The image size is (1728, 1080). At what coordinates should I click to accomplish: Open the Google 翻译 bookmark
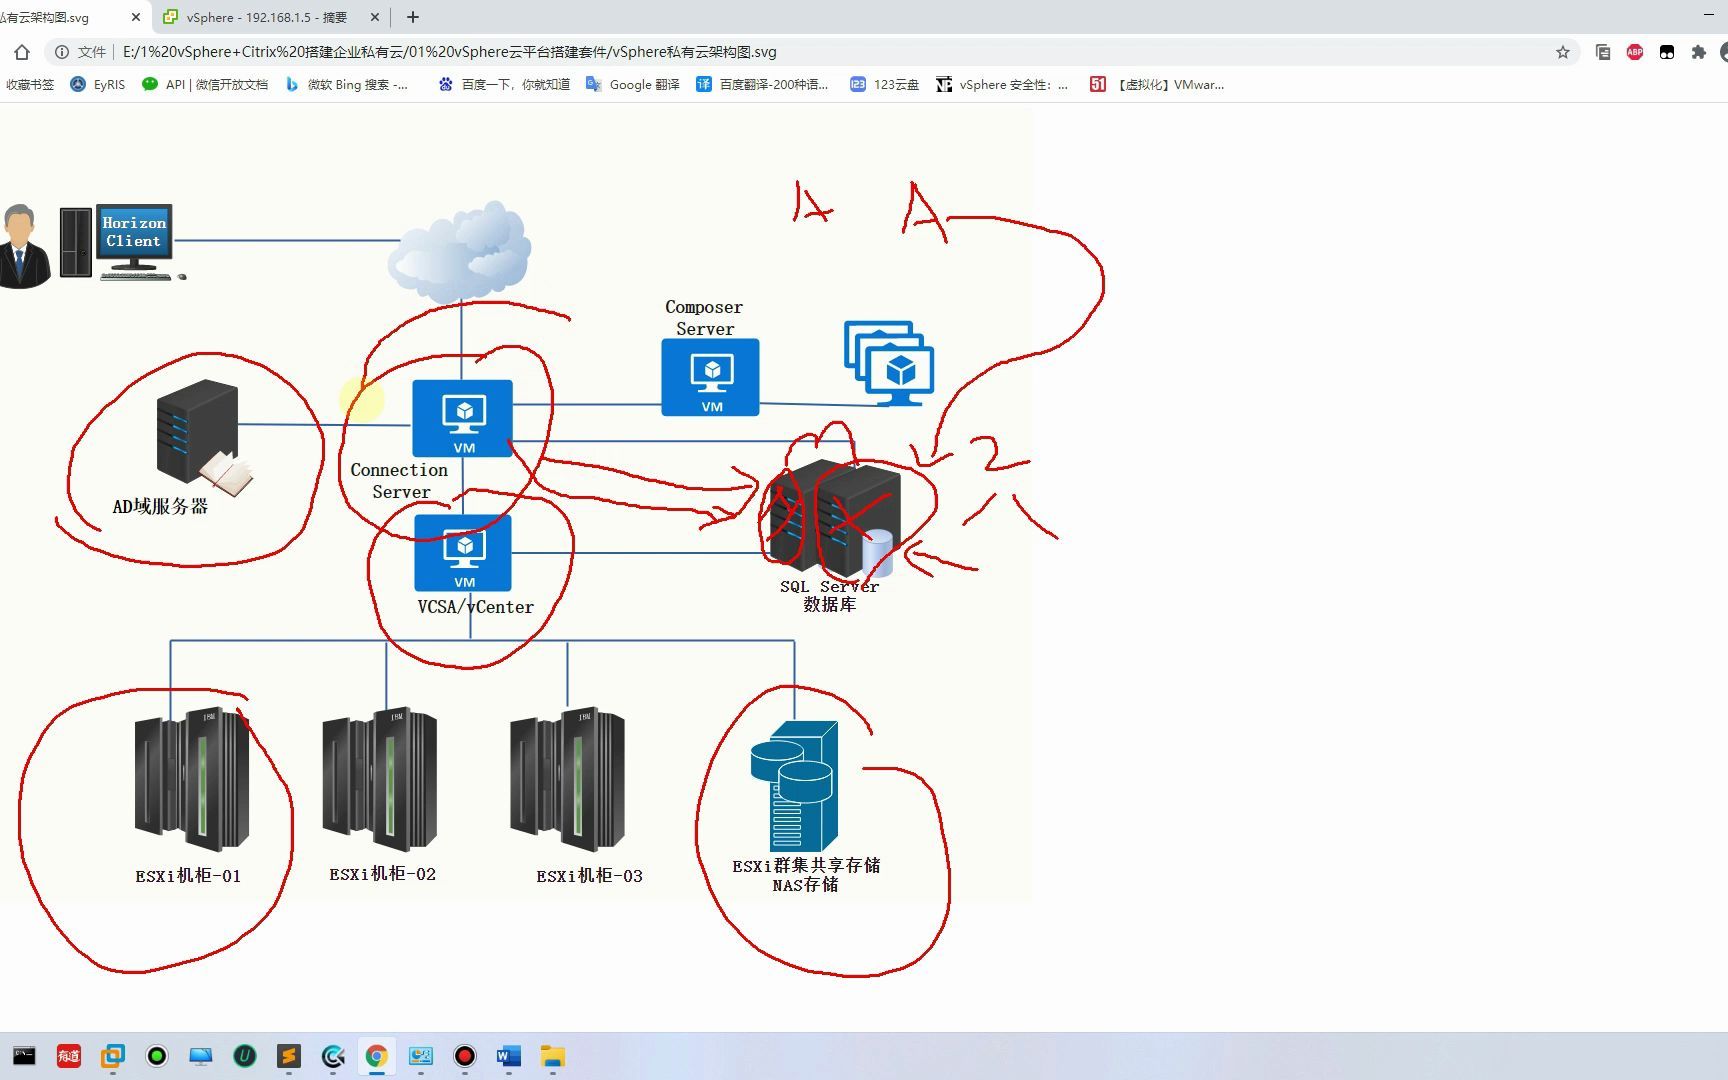click(x=633, y=85)
